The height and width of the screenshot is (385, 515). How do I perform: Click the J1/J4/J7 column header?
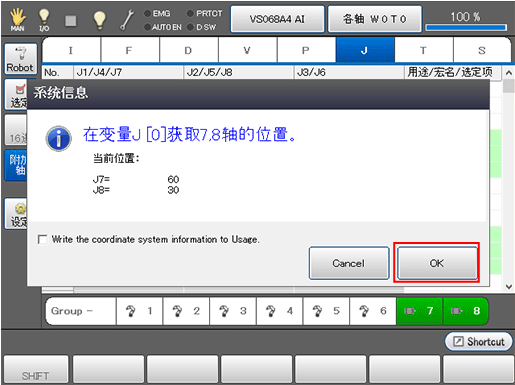[128, 72]
